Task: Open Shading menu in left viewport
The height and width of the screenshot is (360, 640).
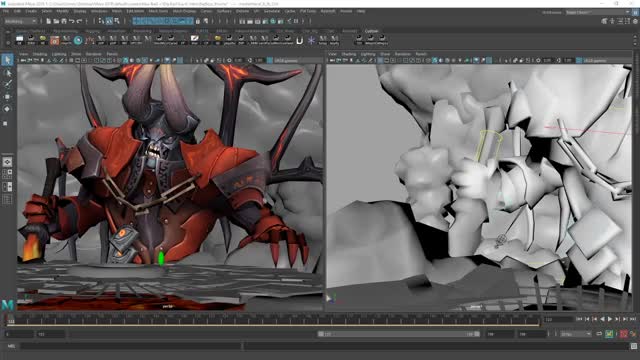Action: click(40, 54)
